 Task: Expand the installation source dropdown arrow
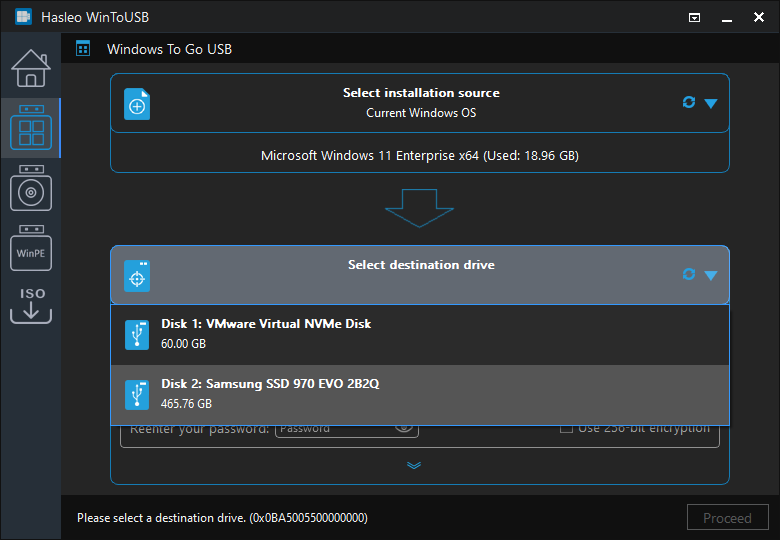click(711, 103)
